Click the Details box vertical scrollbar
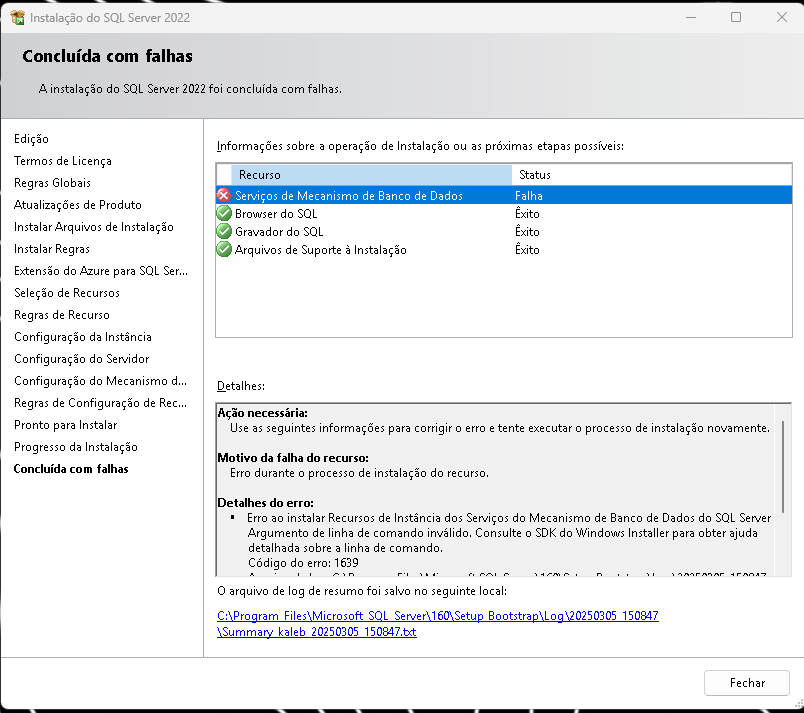Viewport: 804px width, 713px height. (x=783, y=466)
